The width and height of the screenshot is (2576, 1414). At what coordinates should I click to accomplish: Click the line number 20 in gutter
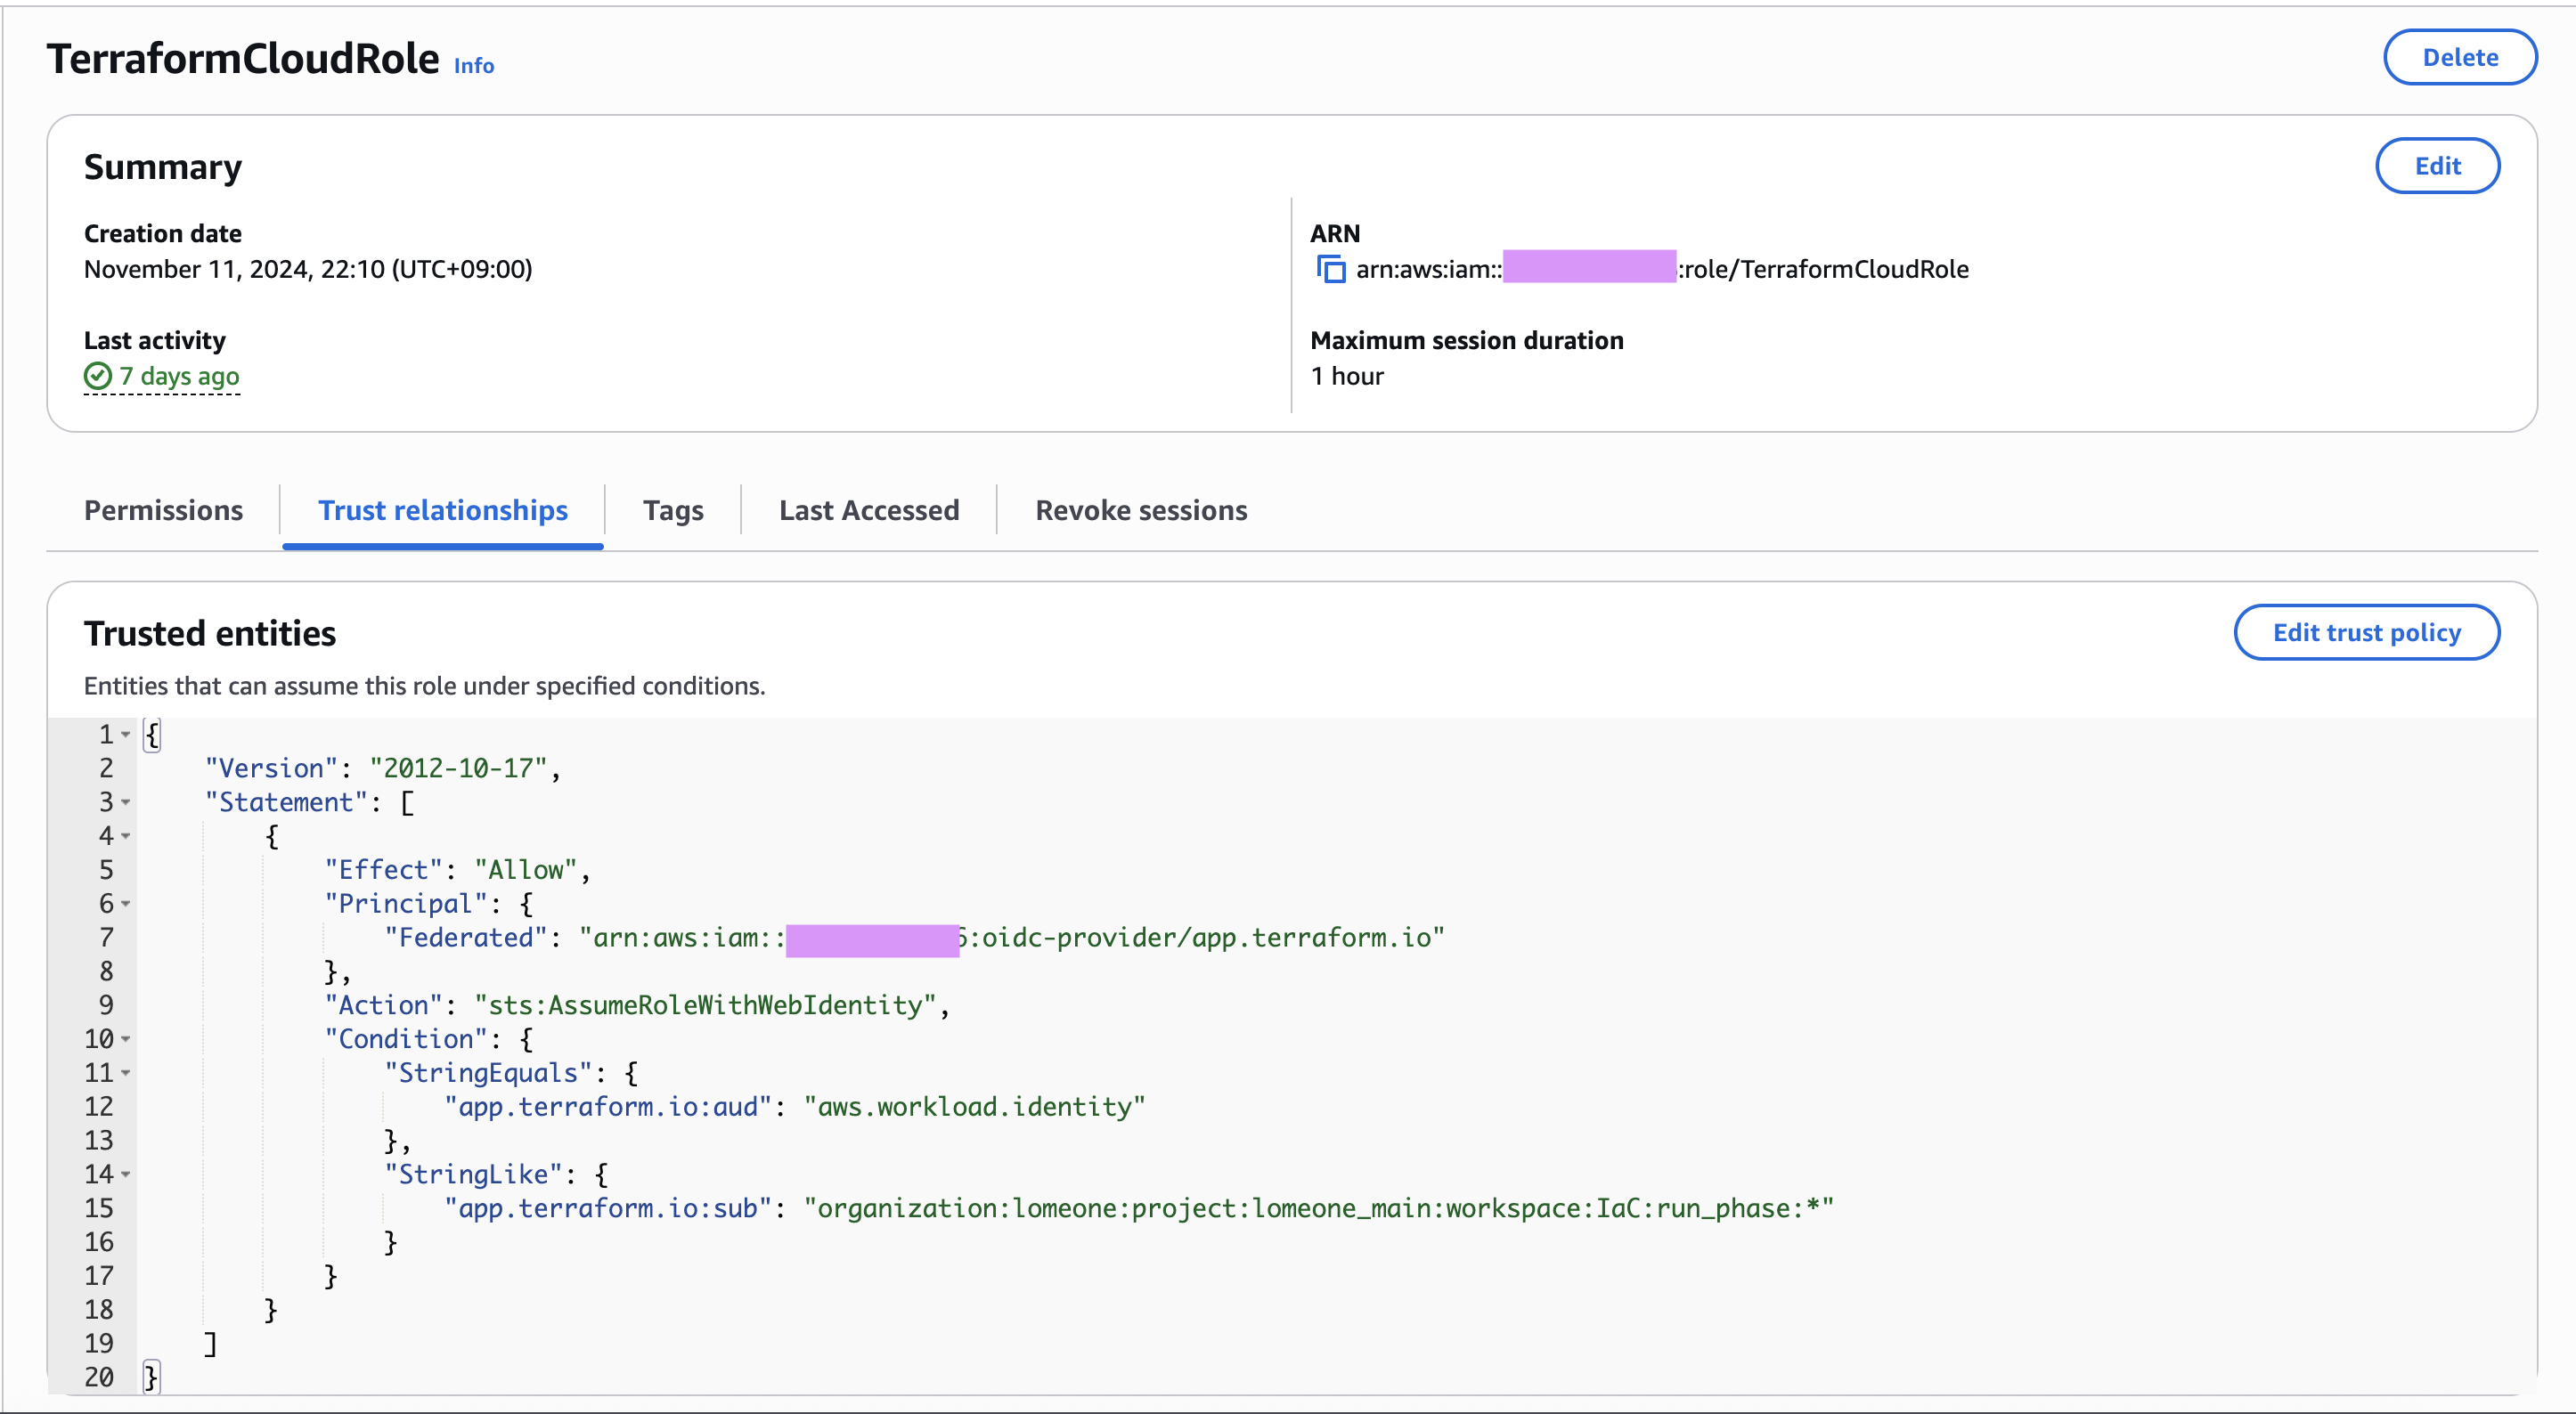99,1377
